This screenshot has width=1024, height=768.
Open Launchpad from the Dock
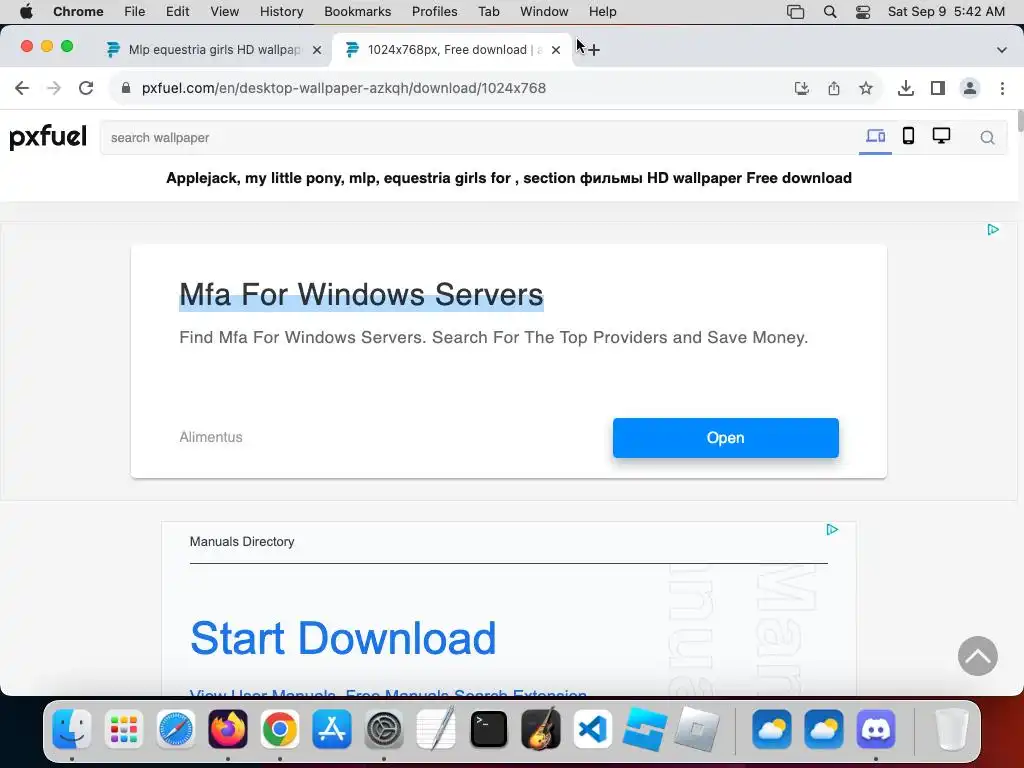123,729
